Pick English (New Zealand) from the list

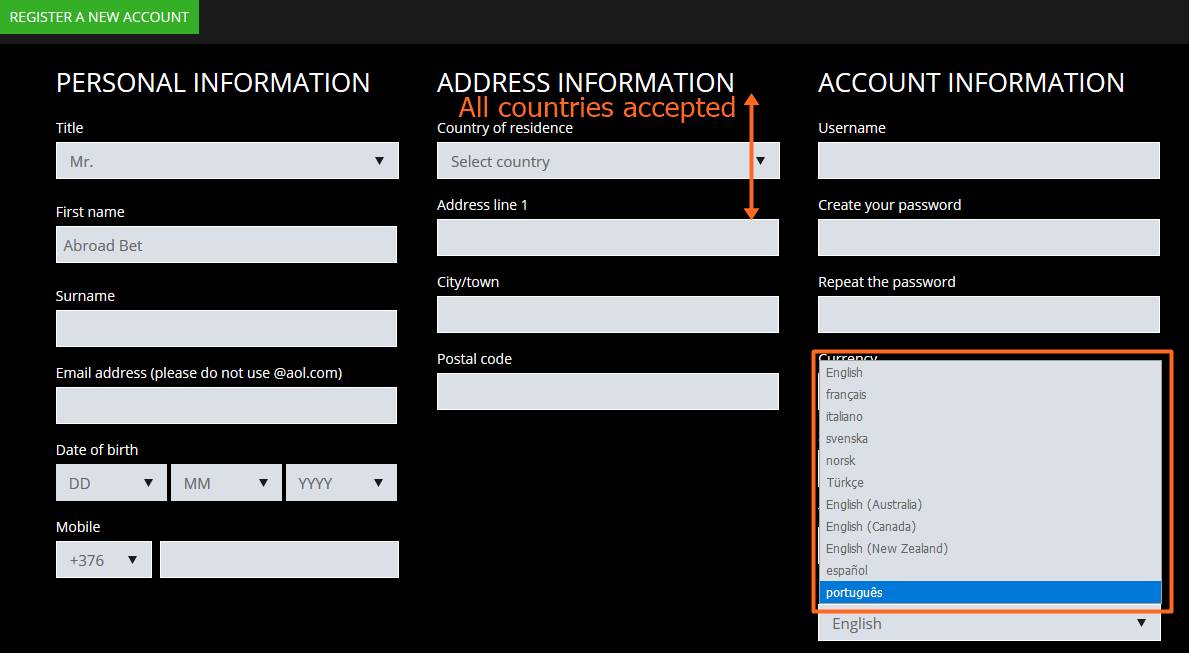990,548
